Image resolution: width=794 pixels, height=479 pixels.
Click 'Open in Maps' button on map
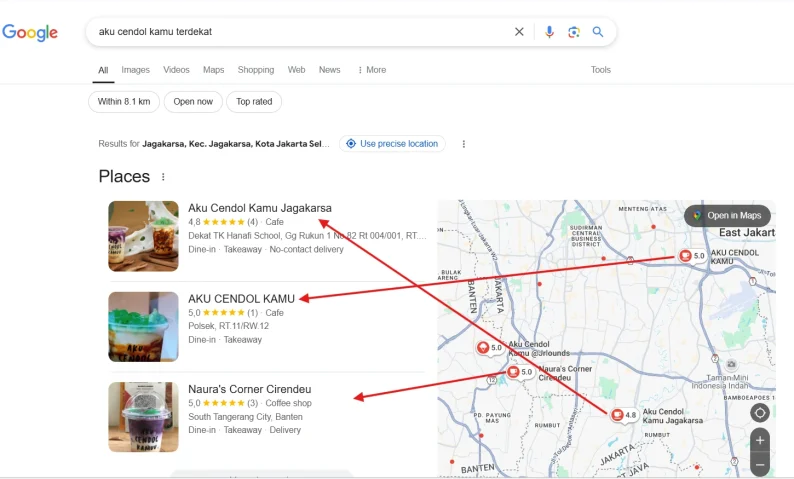click(x=728, y=216)
